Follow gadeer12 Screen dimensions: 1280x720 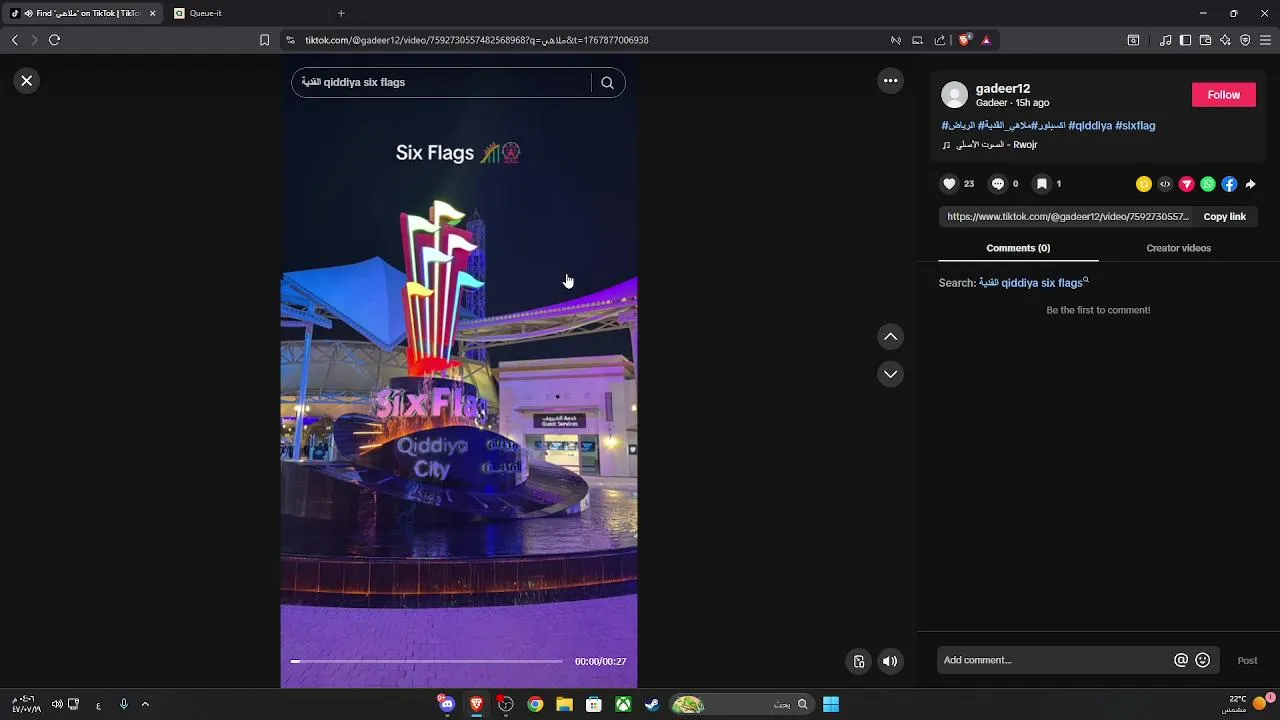tap(1223, 95)
